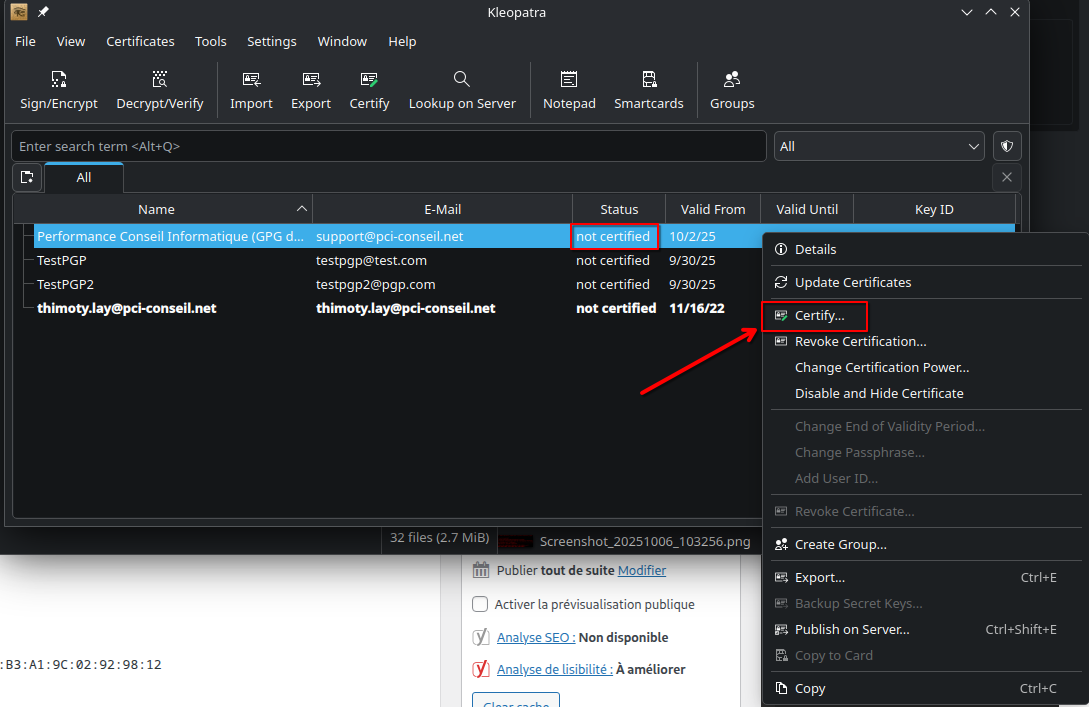Image resolution: width=1089 pixels, height=707 pixels.
Task: Open Lookup on Server tool
Action: coord(462,80)
